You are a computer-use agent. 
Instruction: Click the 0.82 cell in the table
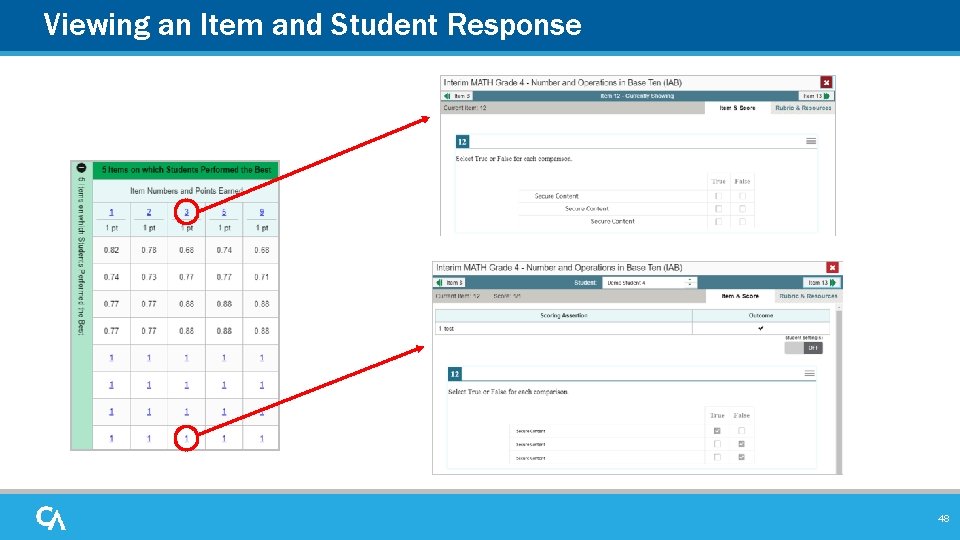(111, 250)
